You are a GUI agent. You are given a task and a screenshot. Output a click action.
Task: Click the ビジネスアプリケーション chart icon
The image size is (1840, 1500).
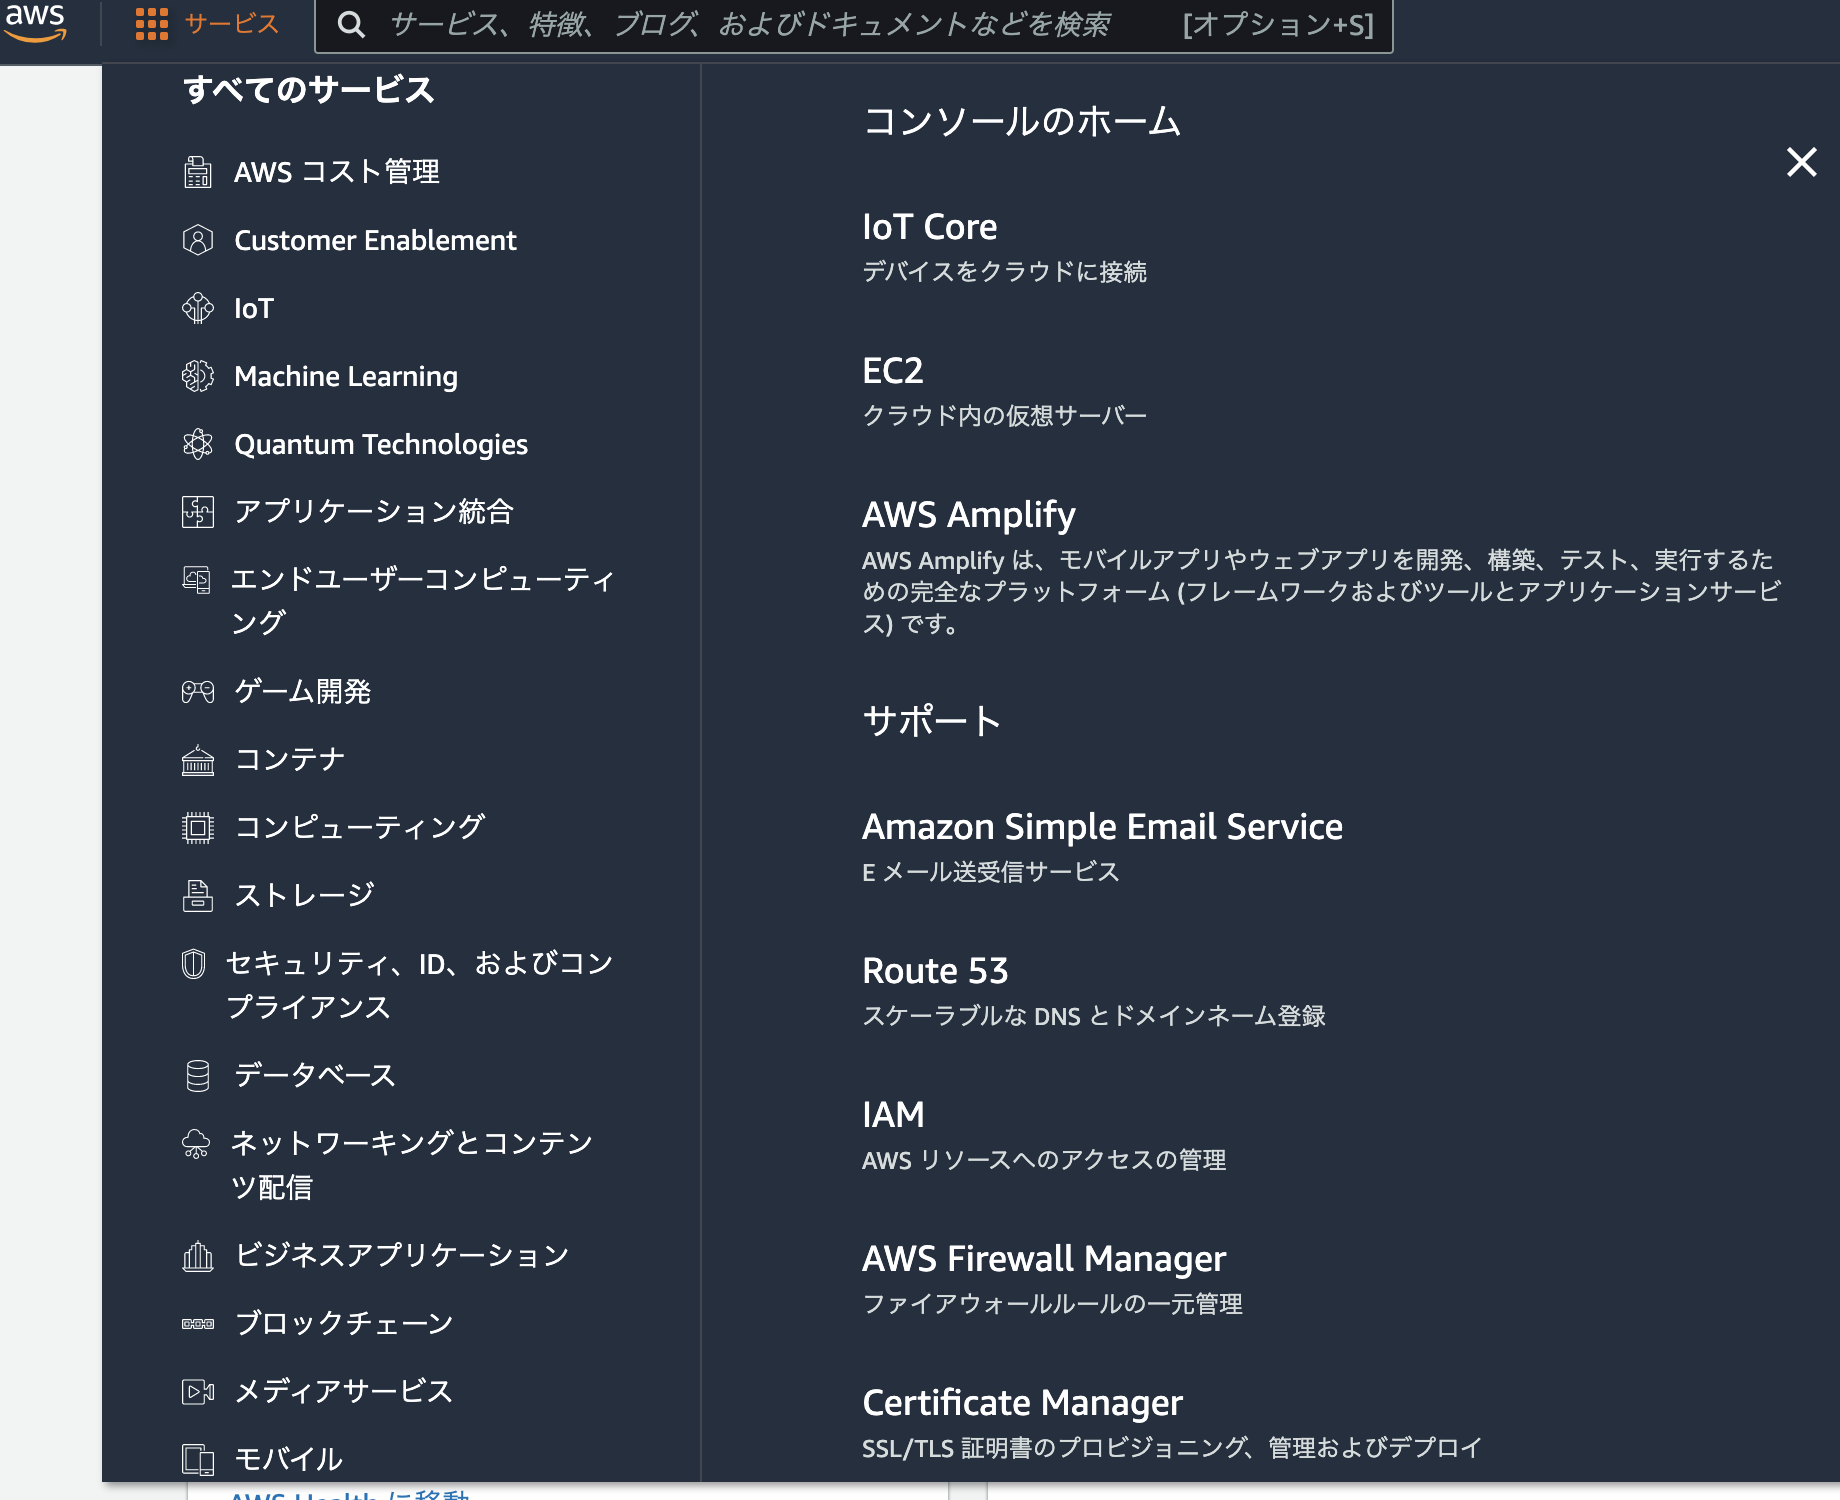pos(198,1256)
